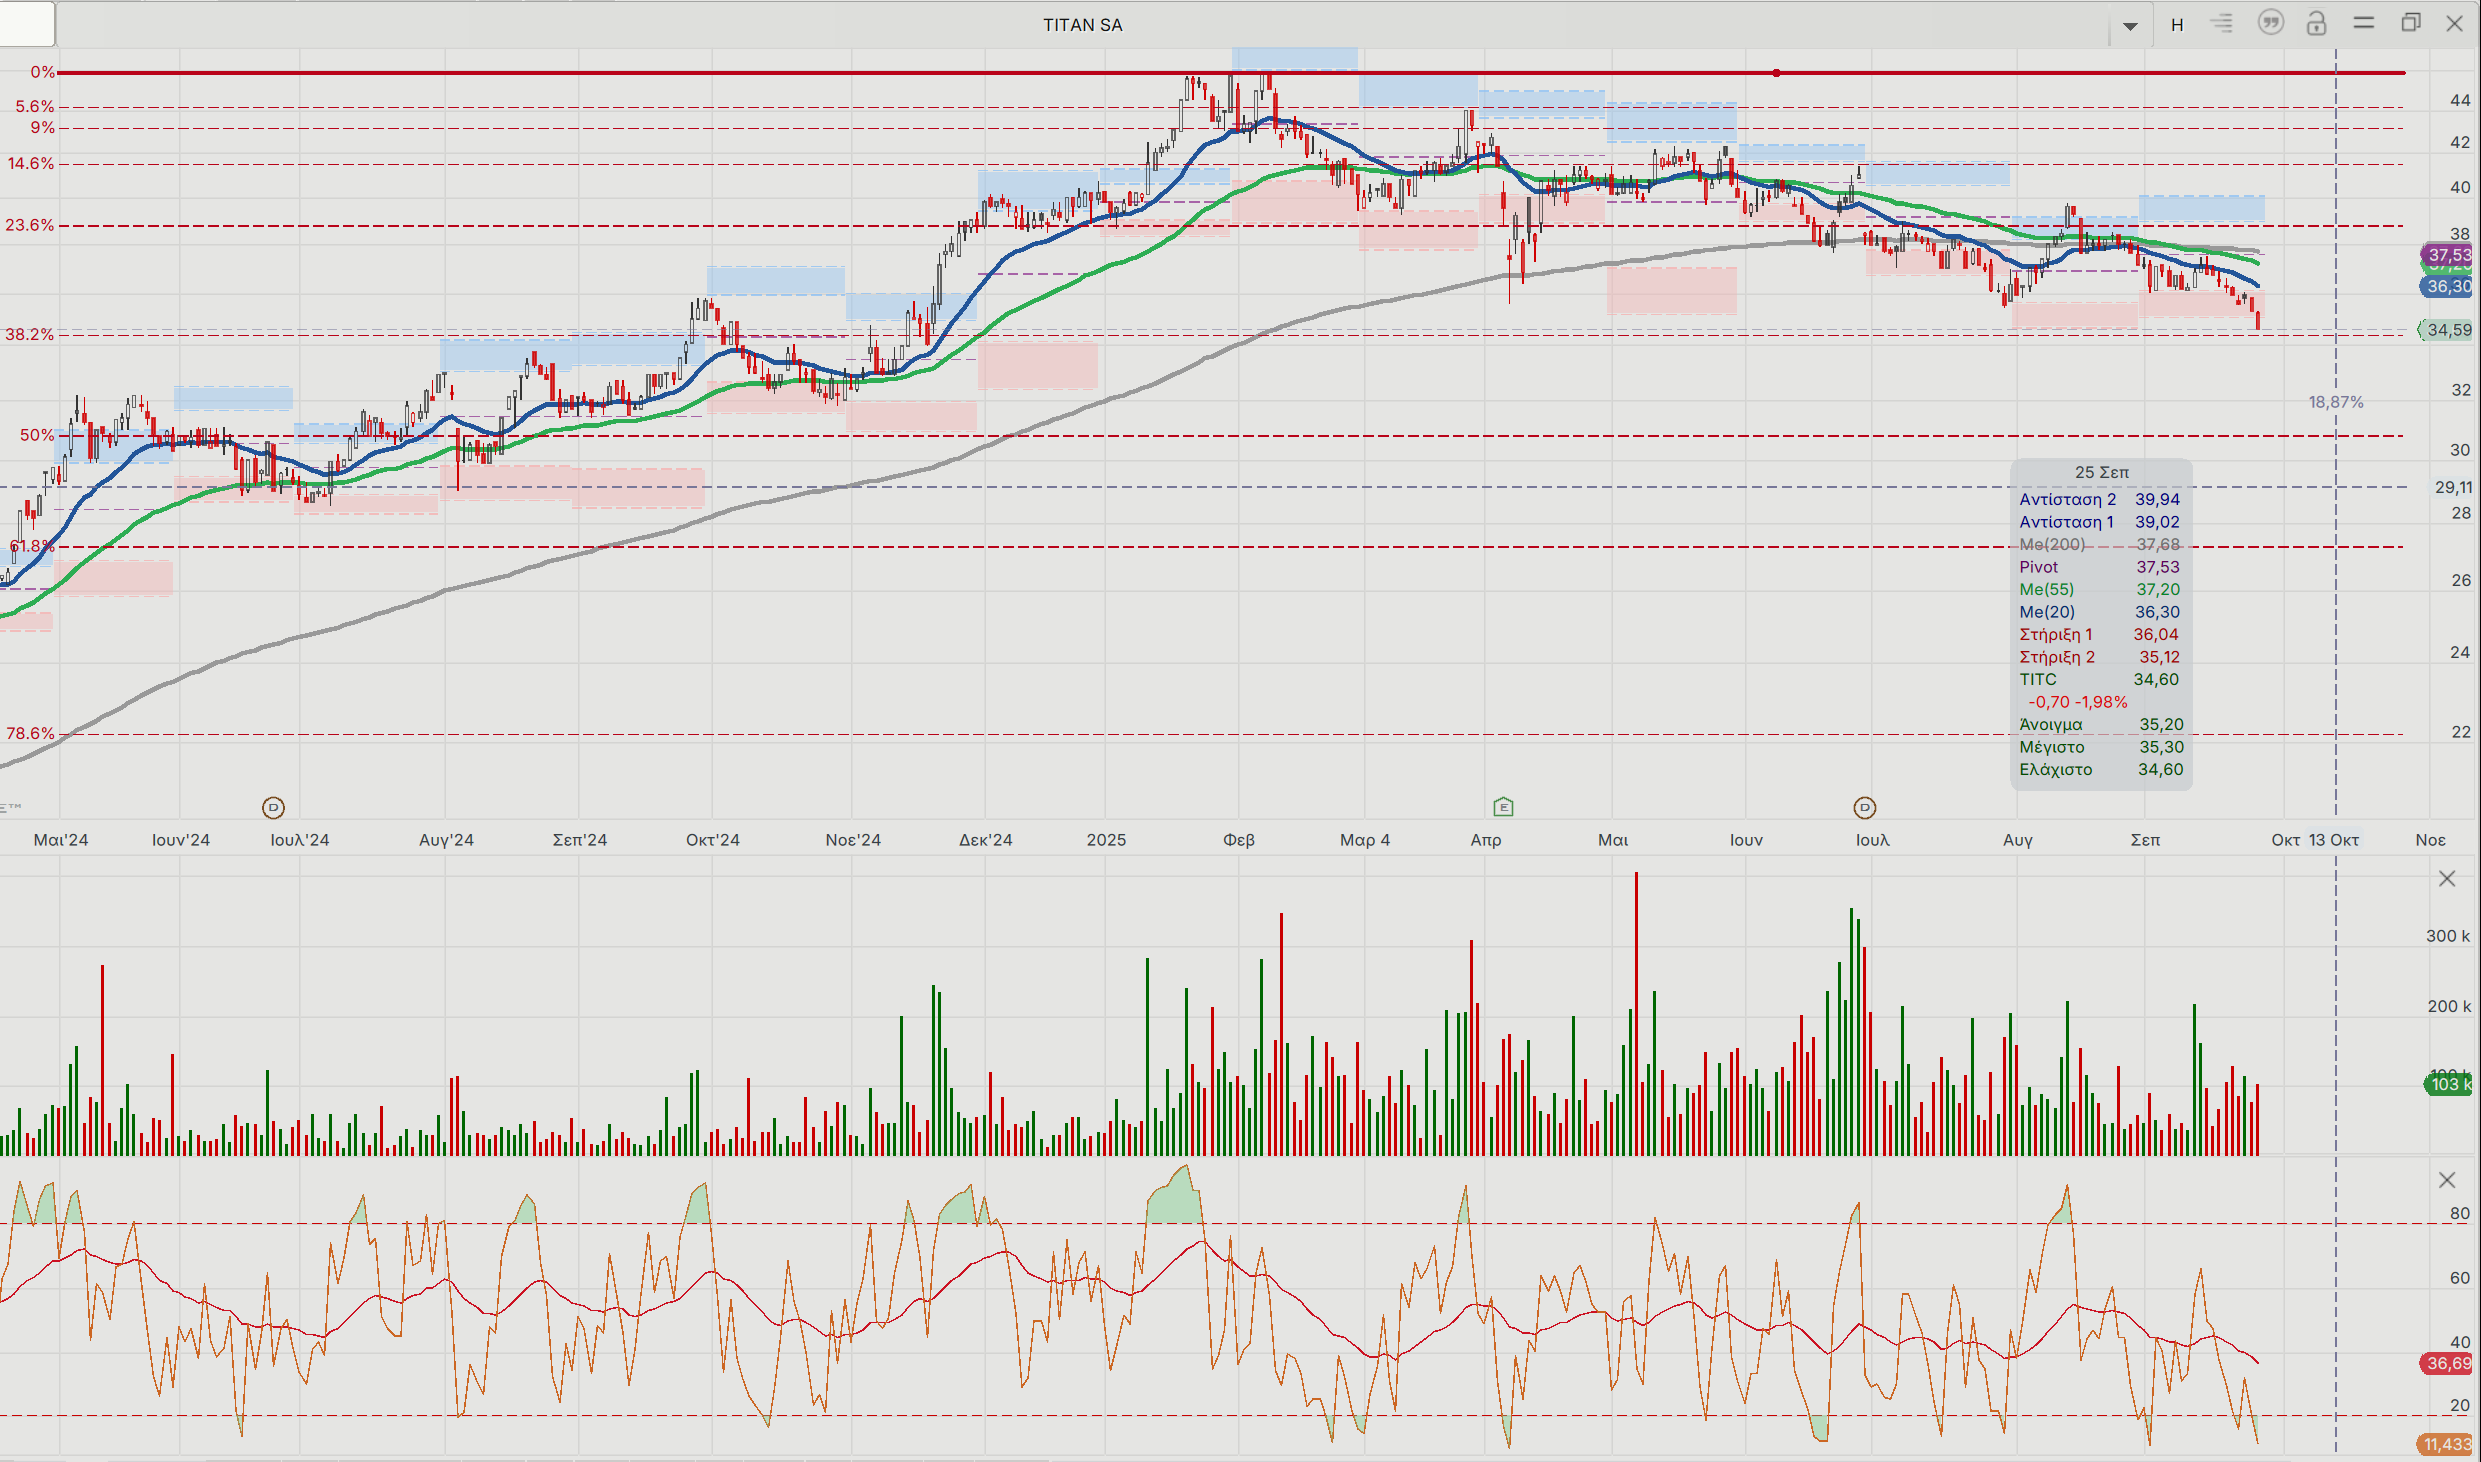The width and height of the screenshot is (2481, 1462).
Task: Click the H timeframe button
Action: pos(2177,25)
